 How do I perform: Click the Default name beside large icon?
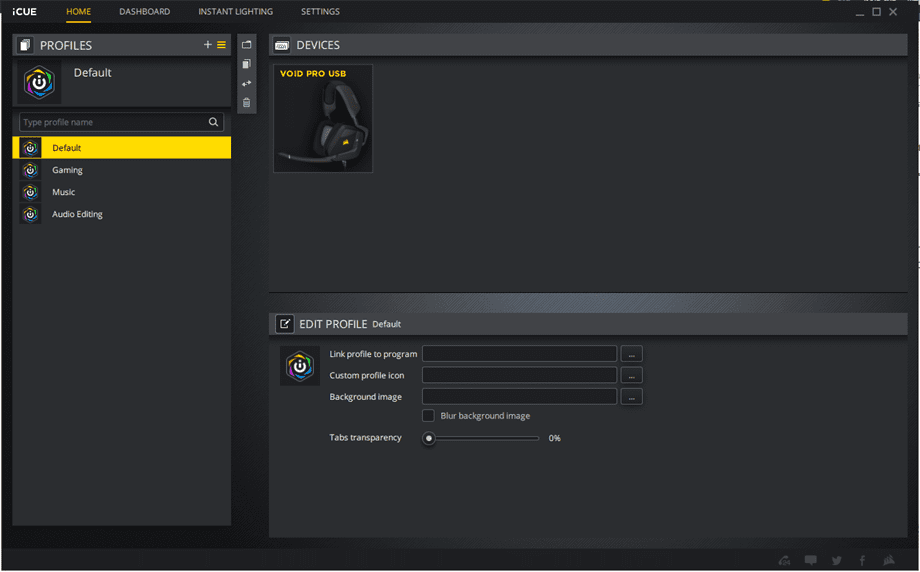pos(92,73)
